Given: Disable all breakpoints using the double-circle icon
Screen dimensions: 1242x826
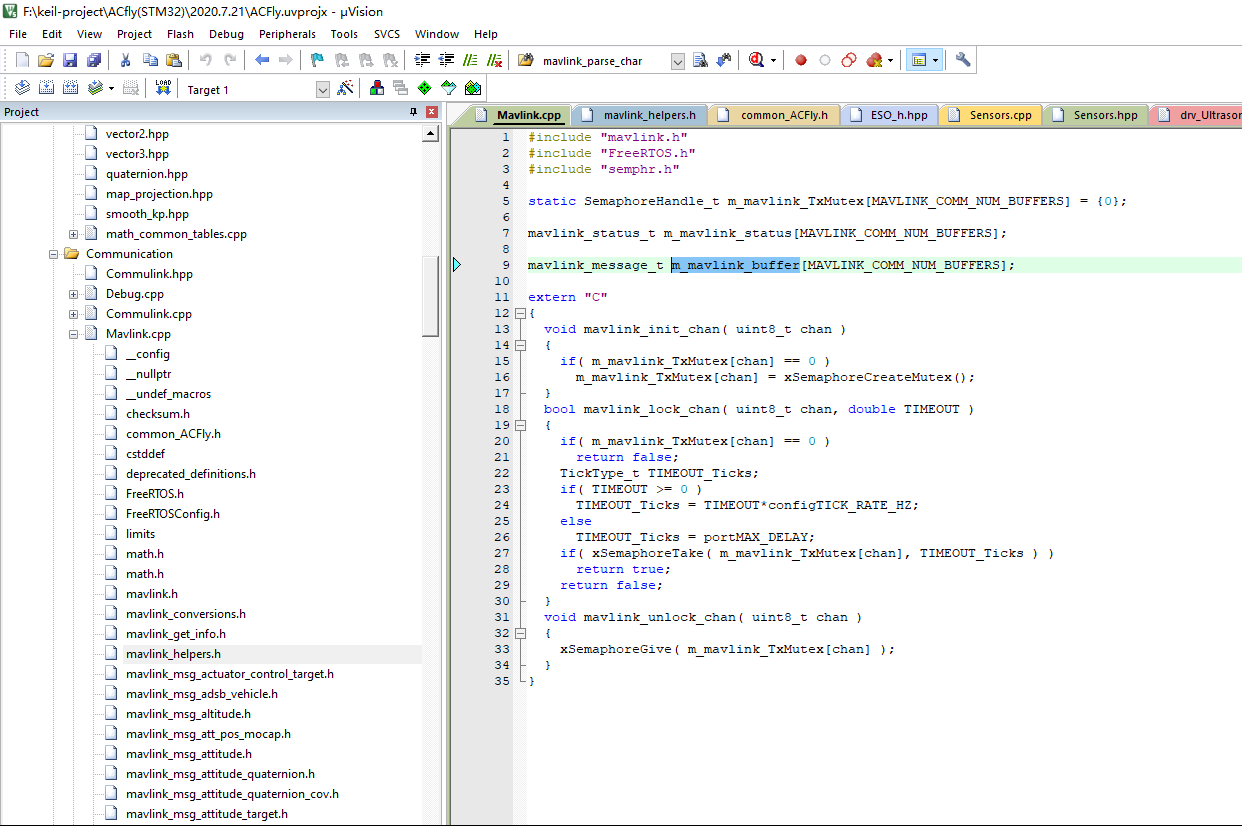Looking at the screenshot, I should point(849,60).
